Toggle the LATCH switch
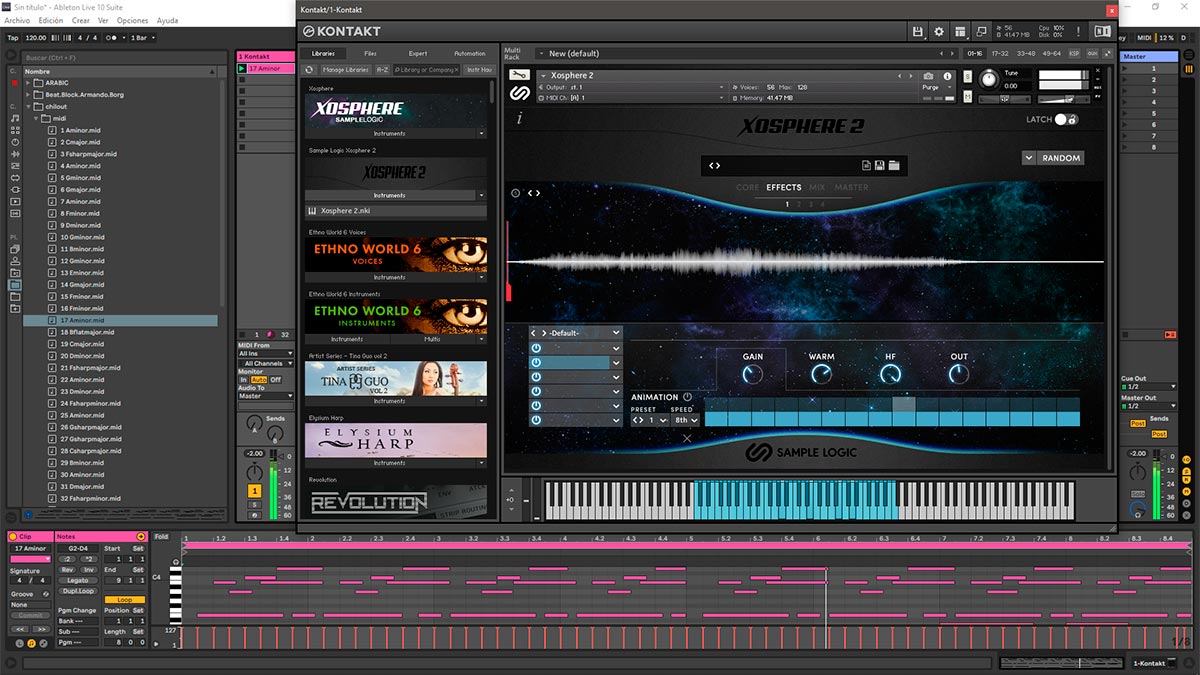This screenshot has height=675, width=1200. tap(1065, 120)
